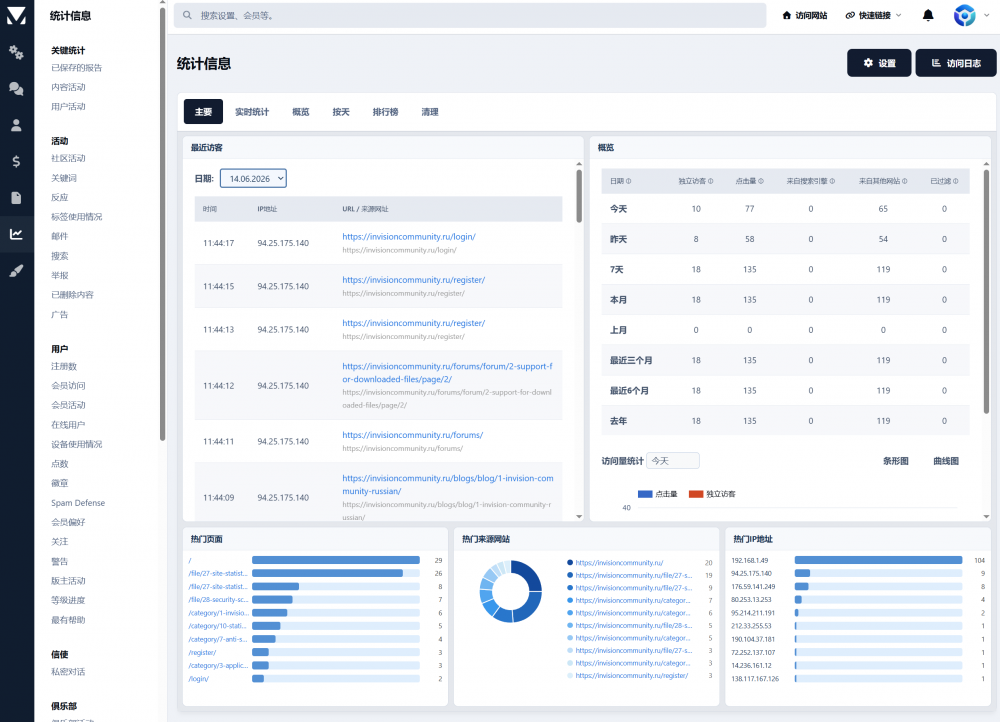Screen dimensions: 1000x722
Task: Click the 来自其他网站 column info icon
Action: tap(904, 181)
